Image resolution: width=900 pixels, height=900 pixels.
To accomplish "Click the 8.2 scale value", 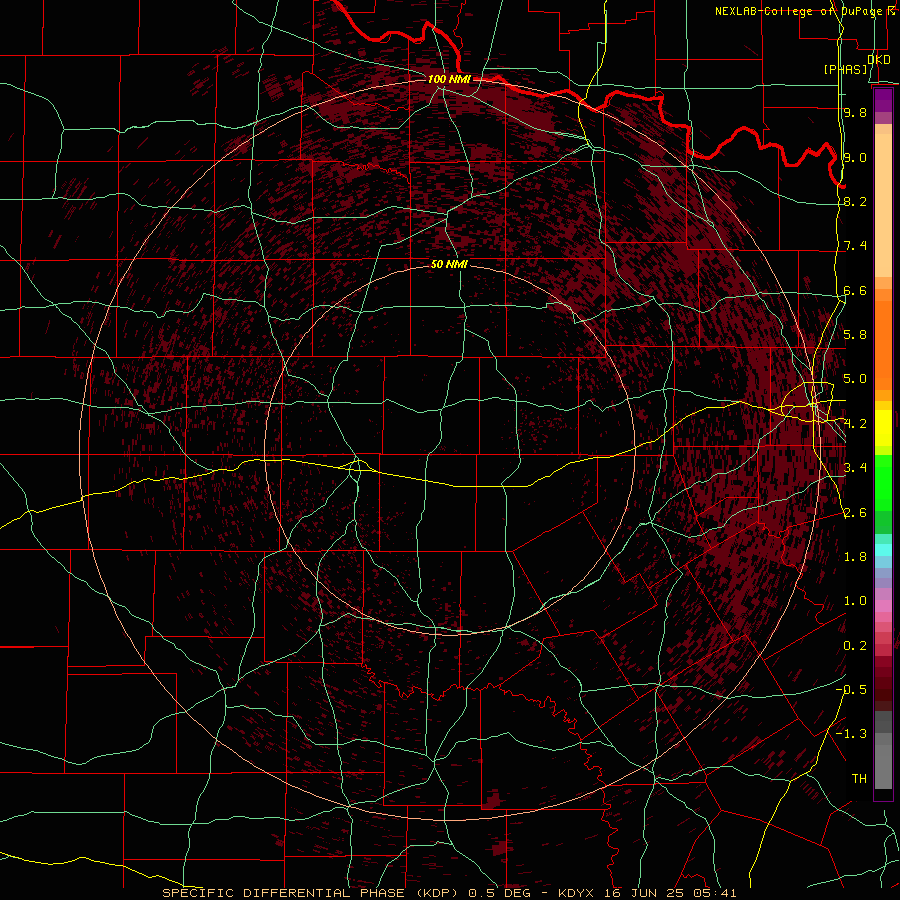I will (x=855, y=201).
